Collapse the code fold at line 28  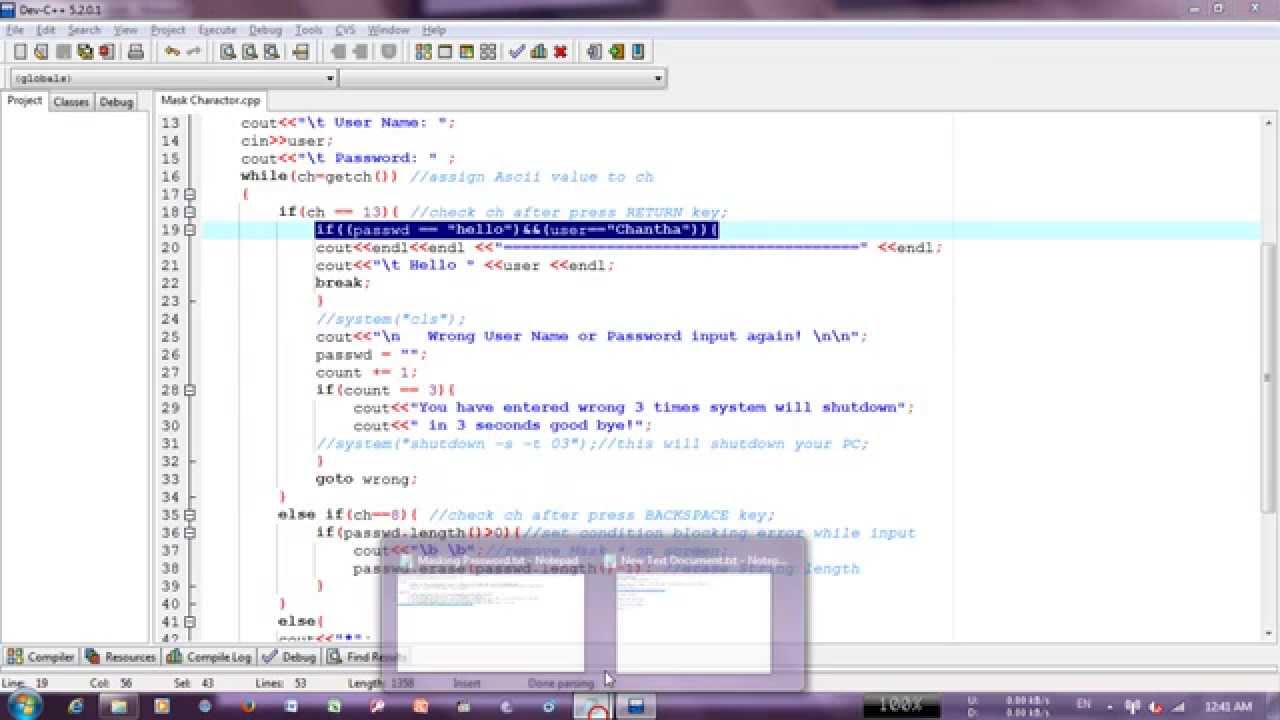tap(190, 390)
